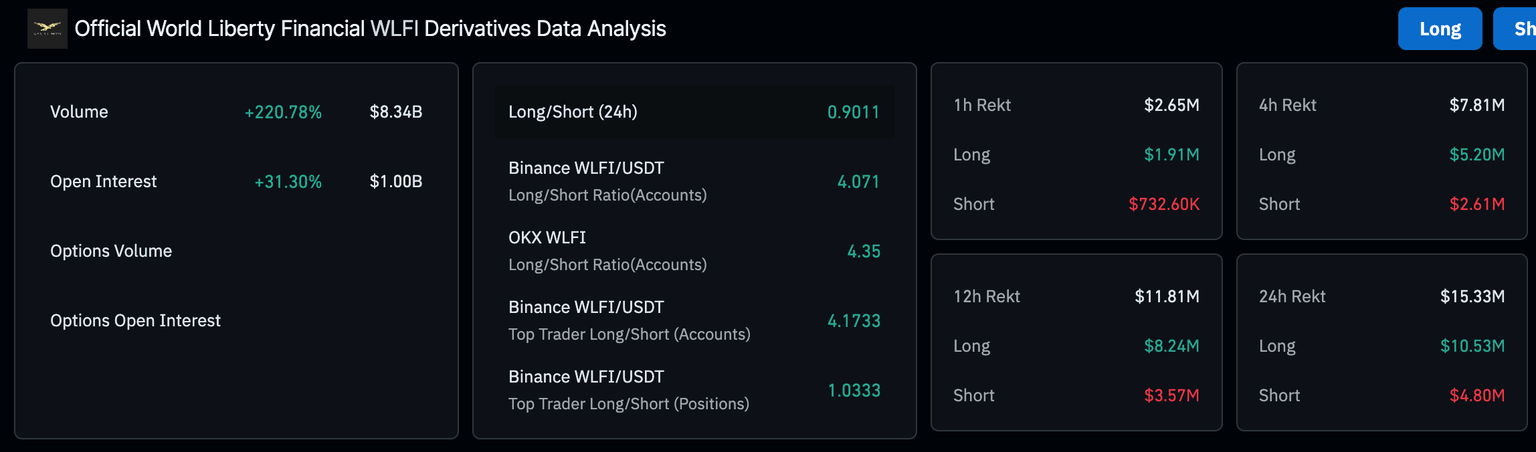
Task: Click the Options Volume label
Action: tap(111, 251)
